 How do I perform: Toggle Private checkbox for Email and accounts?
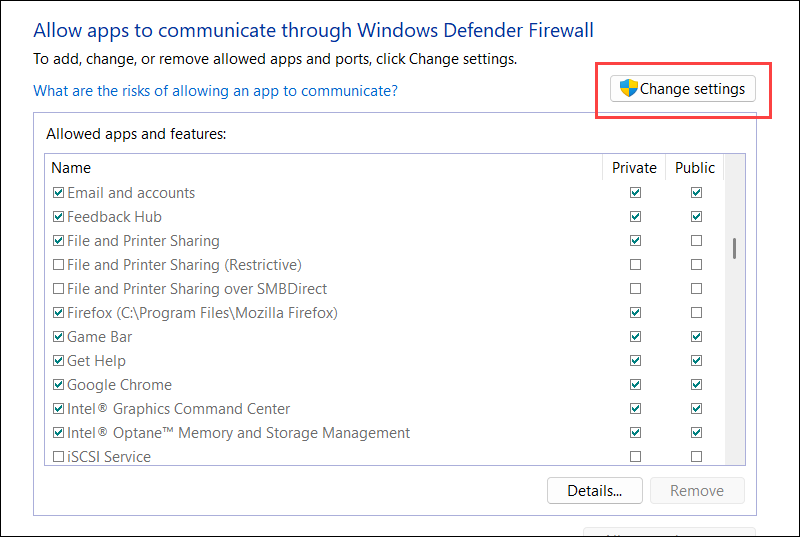point(635,193)
